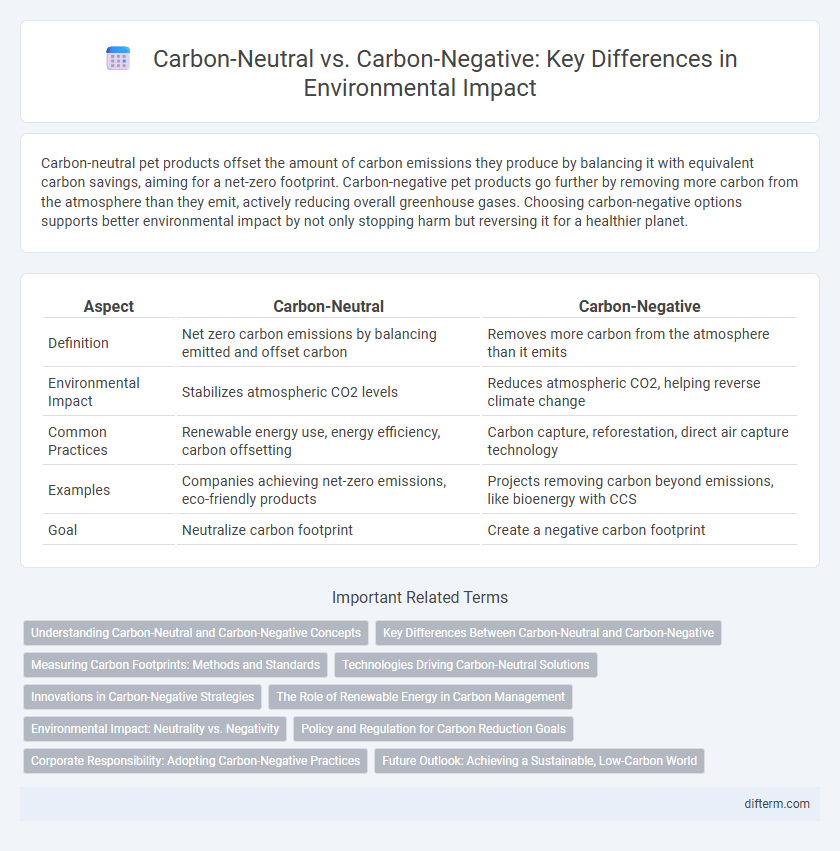Screen dimensions: 840x851
Task: Click cell 'Carbon capture, reforestation, direct air capture'
Action: point(639,441)
